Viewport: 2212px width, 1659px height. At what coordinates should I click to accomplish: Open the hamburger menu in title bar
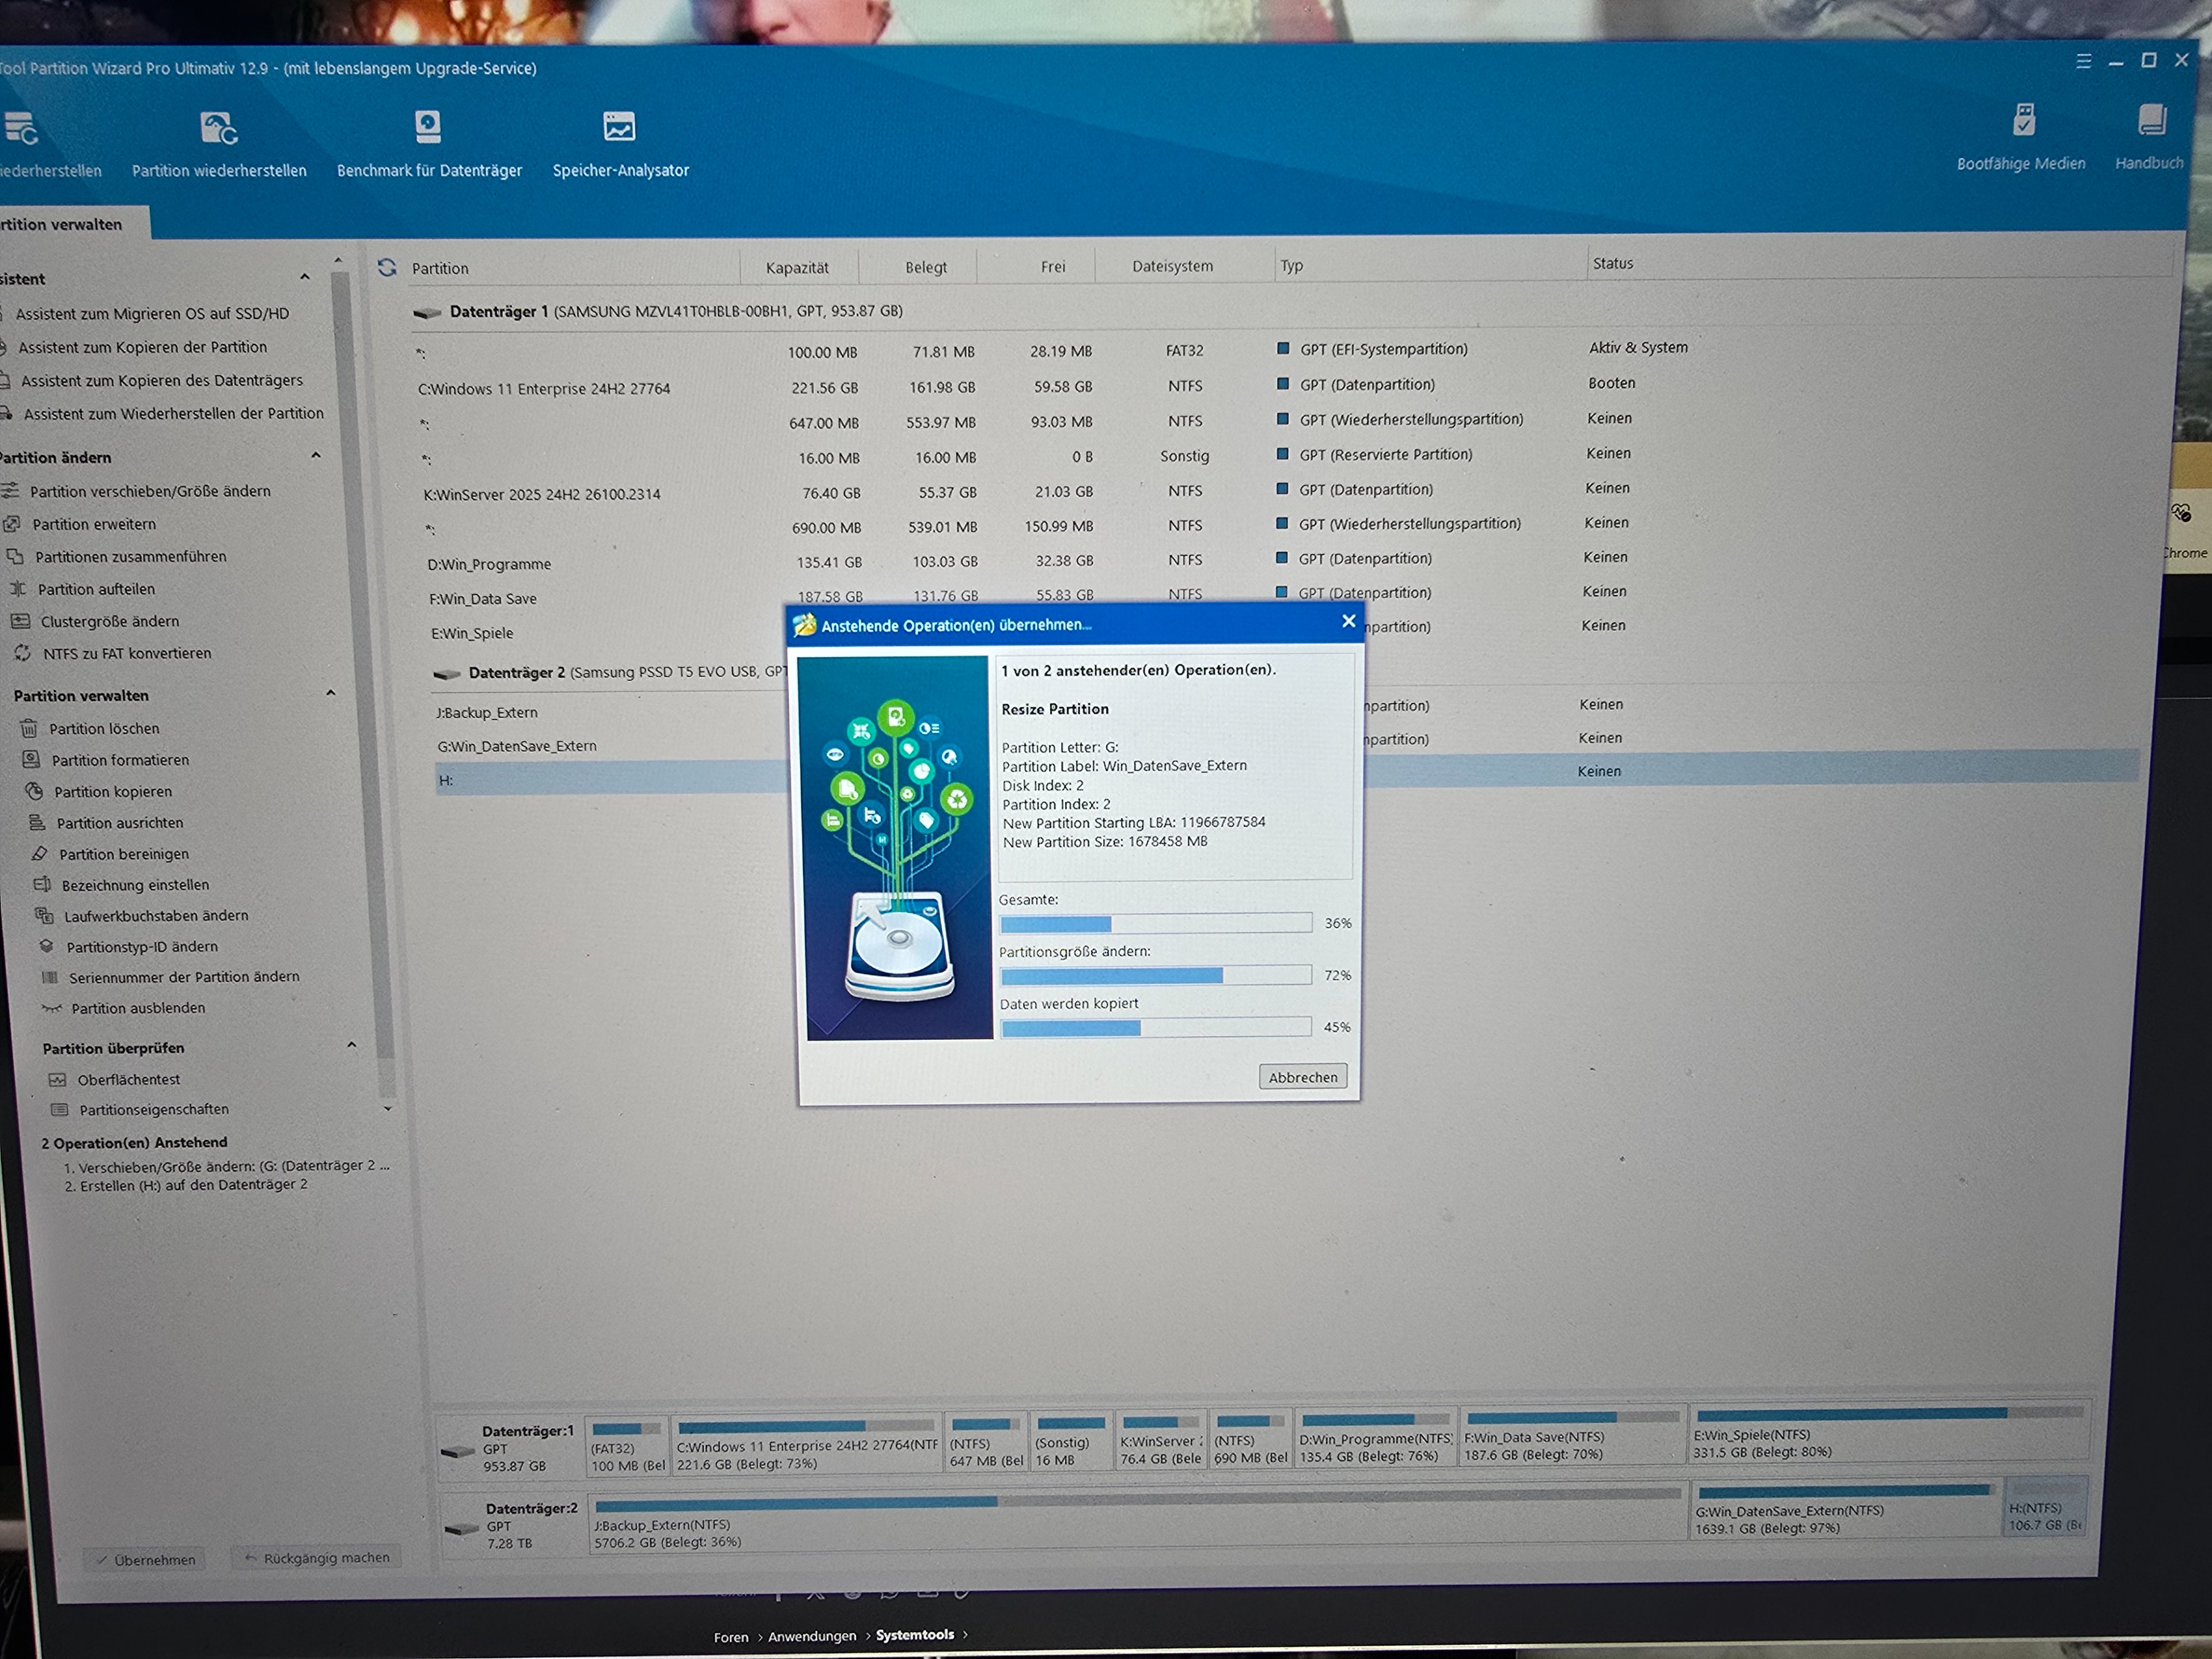click(x=2083, y=62)
